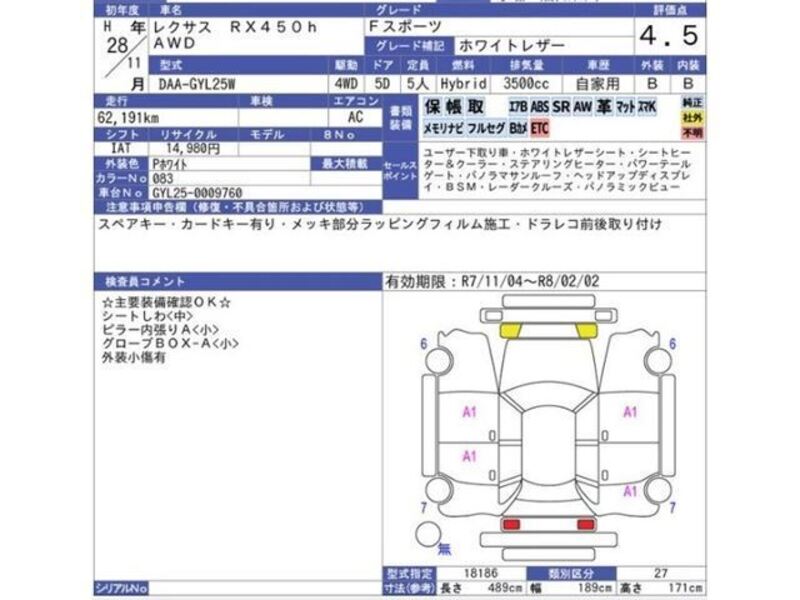Toggle the 社外 aftermarket parts marker

[x=692, y=117]
